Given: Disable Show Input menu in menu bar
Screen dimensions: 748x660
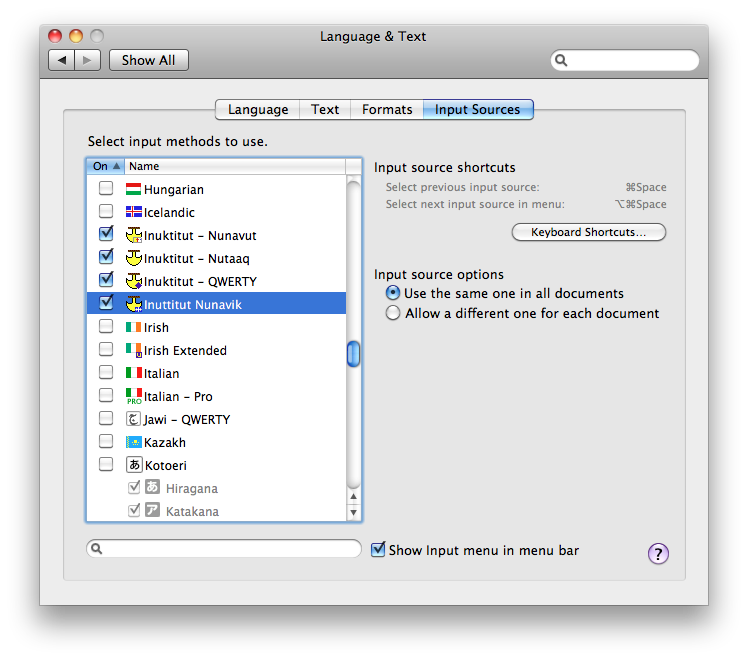Looking at the screenshot, I should pos(378,550).
